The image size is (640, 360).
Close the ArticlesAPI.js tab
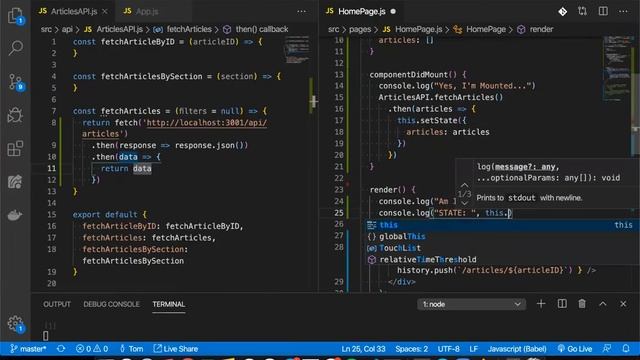[x=105, y=11]
